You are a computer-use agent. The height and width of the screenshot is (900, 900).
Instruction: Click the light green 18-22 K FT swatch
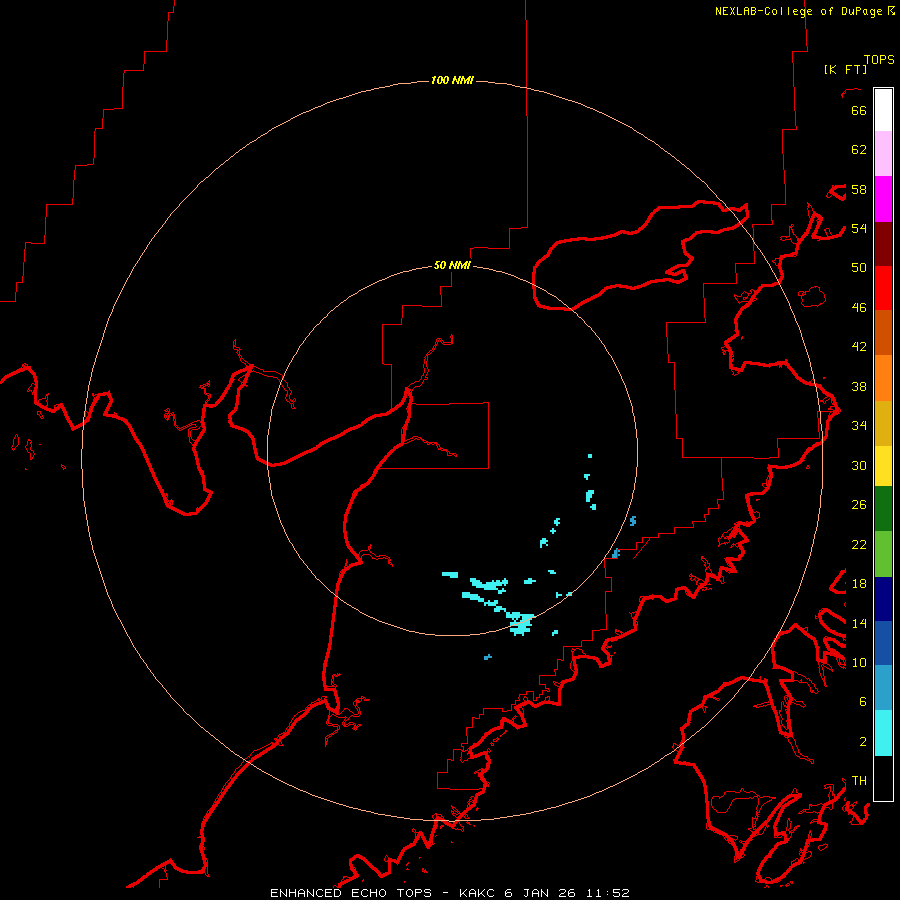pyautogui.click(x=883, y=554)
